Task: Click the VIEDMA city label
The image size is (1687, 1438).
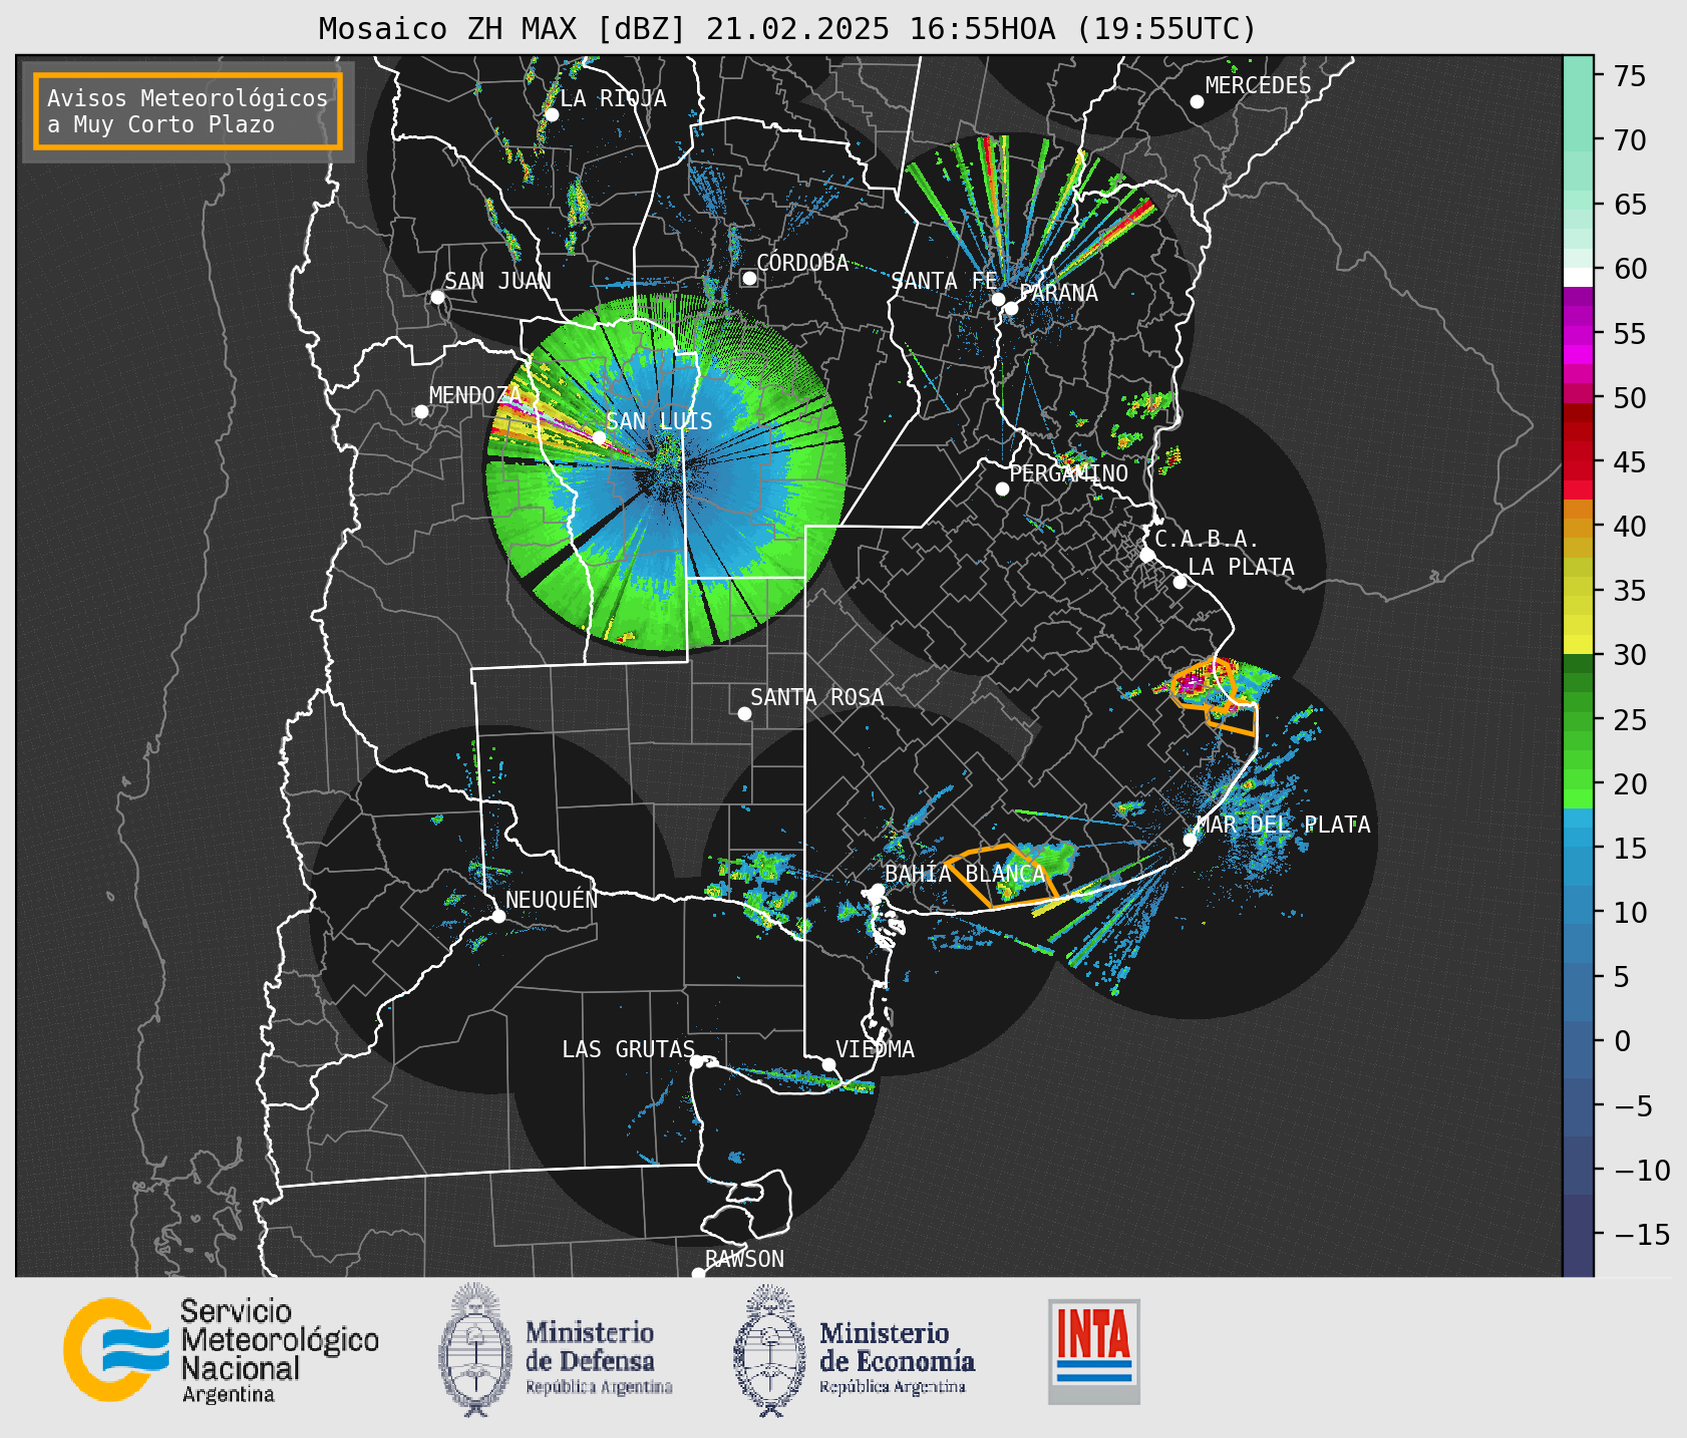Action: (x=874, y=1049)
